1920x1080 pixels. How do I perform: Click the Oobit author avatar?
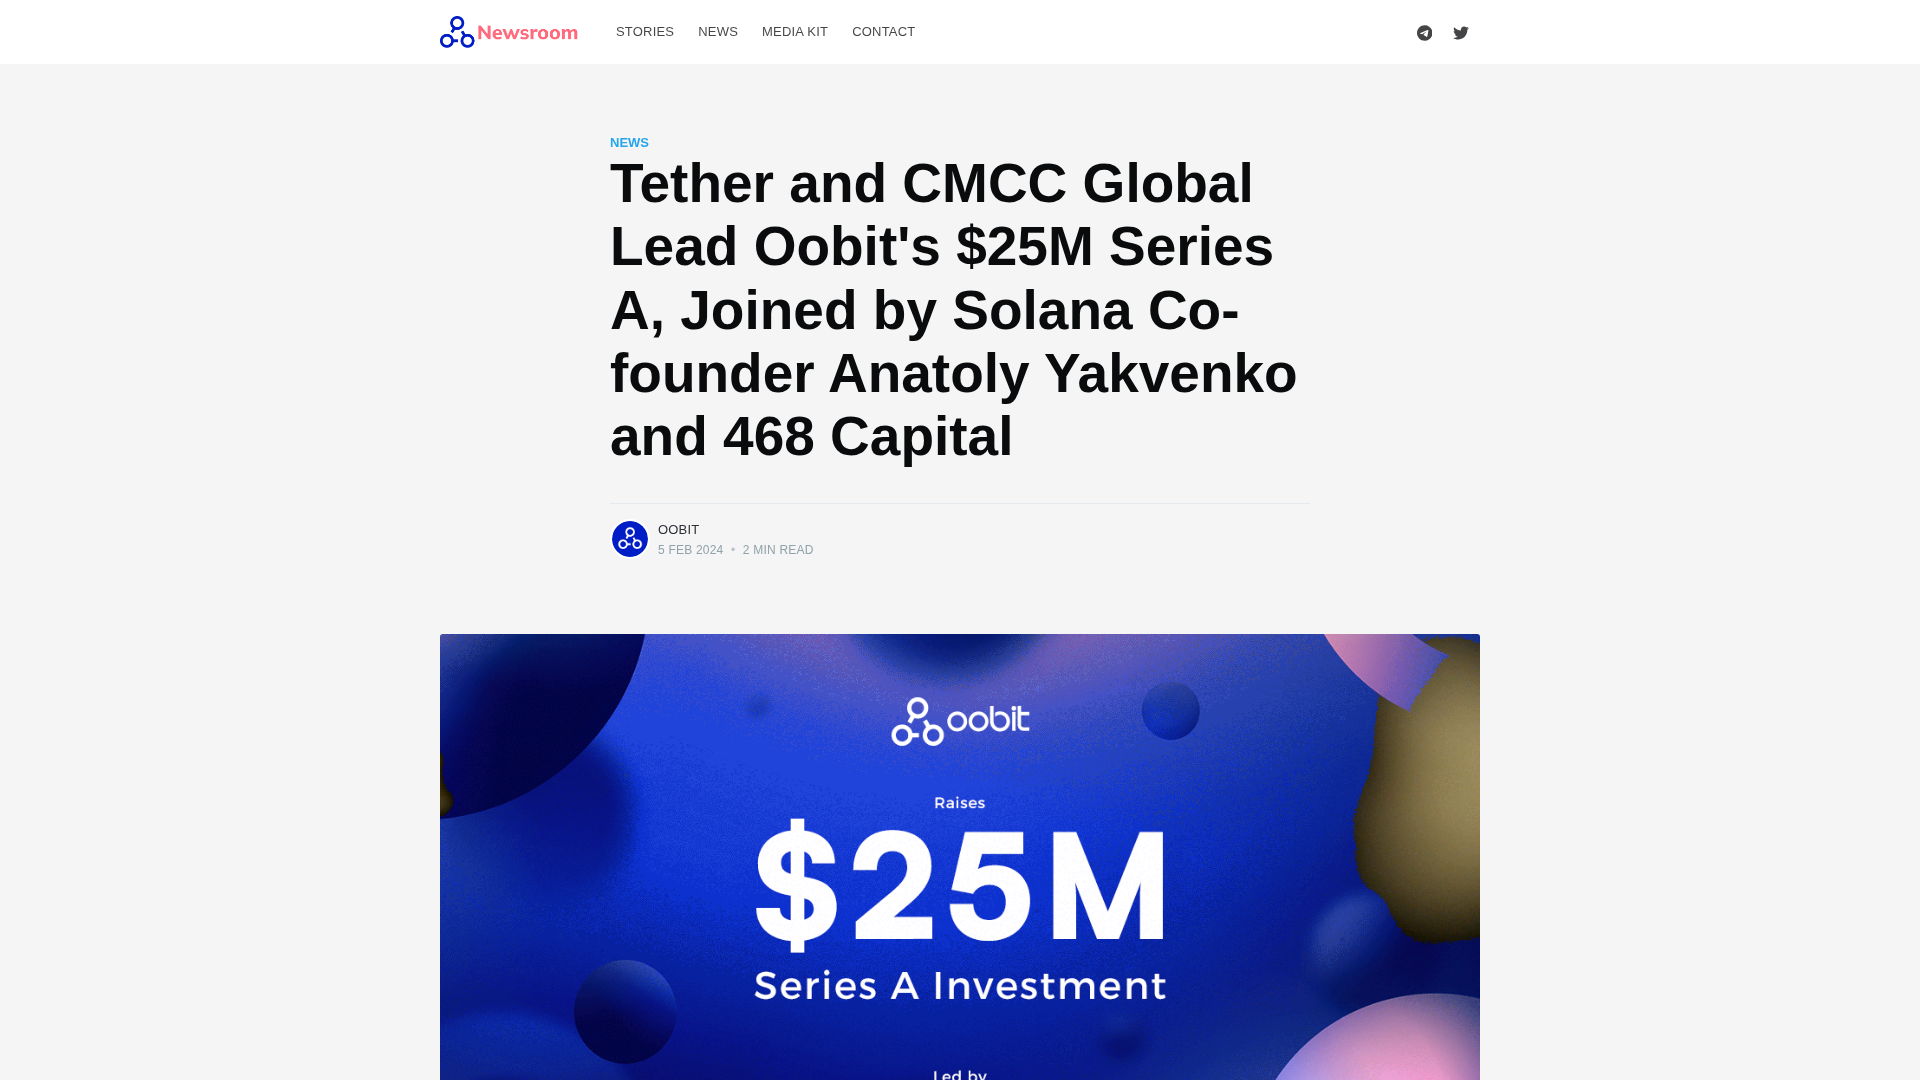[x=630, y=539]
